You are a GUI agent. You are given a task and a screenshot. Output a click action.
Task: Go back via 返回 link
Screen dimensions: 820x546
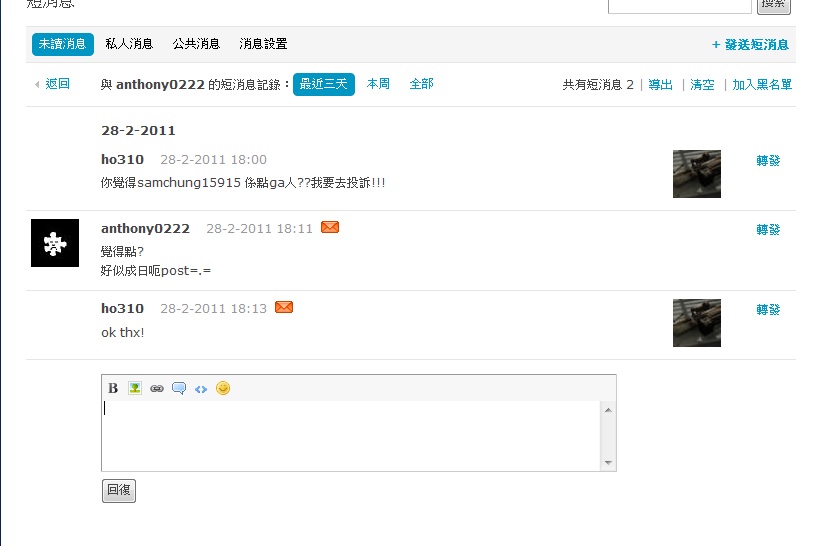[x=58, y=84]
